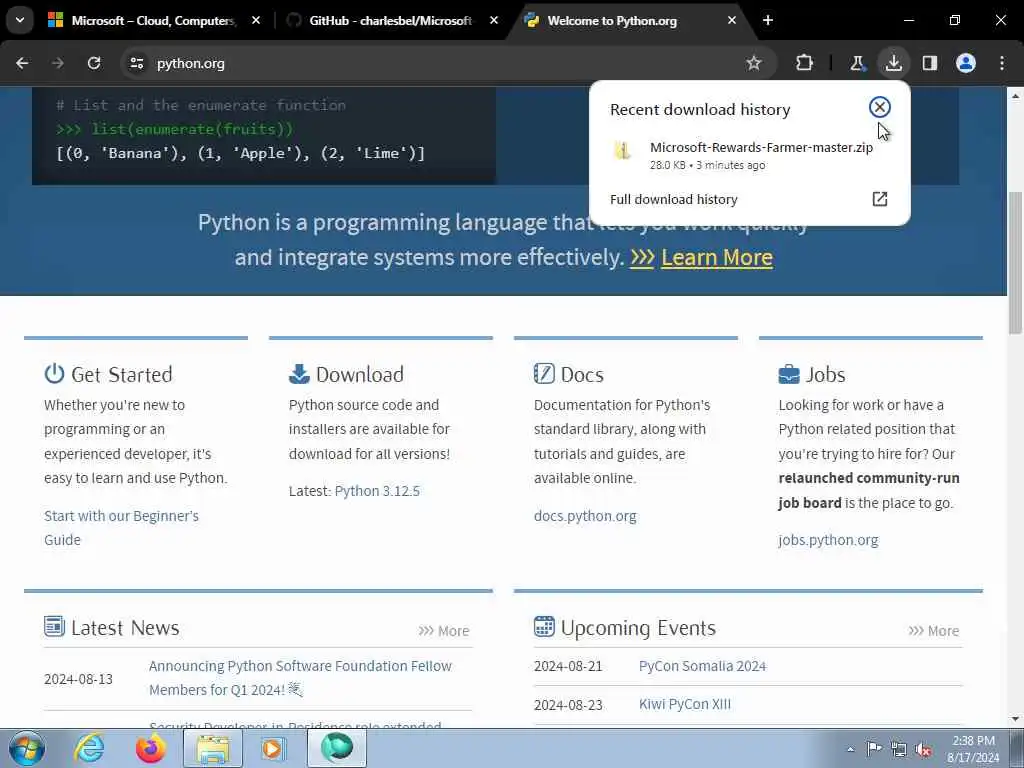
Task: Click the Get Started power icon
Action: [x=54, y=374]
